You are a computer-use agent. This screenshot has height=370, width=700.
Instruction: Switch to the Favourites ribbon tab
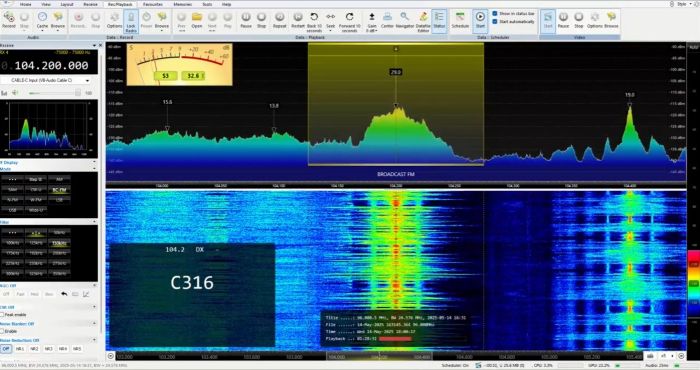pyautogui.click(x=153, y=4)
